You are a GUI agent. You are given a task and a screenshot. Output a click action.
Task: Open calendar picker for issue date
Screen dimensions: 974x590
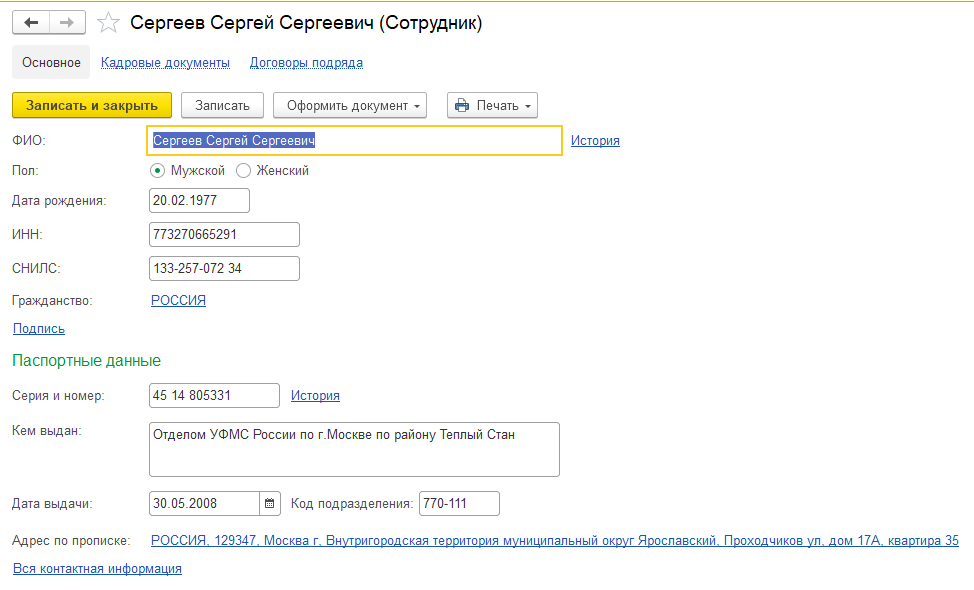[x=270, y=503]
